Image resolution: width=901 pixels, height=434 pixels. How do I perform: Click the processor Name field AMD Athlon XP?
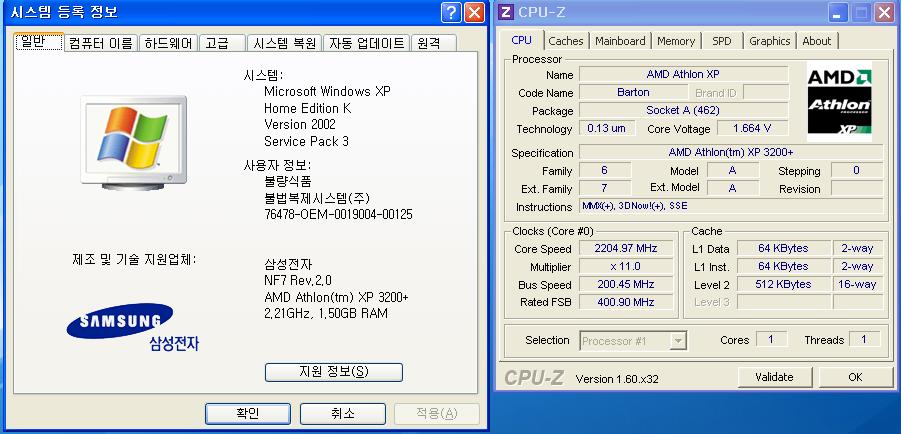(684, 74)
